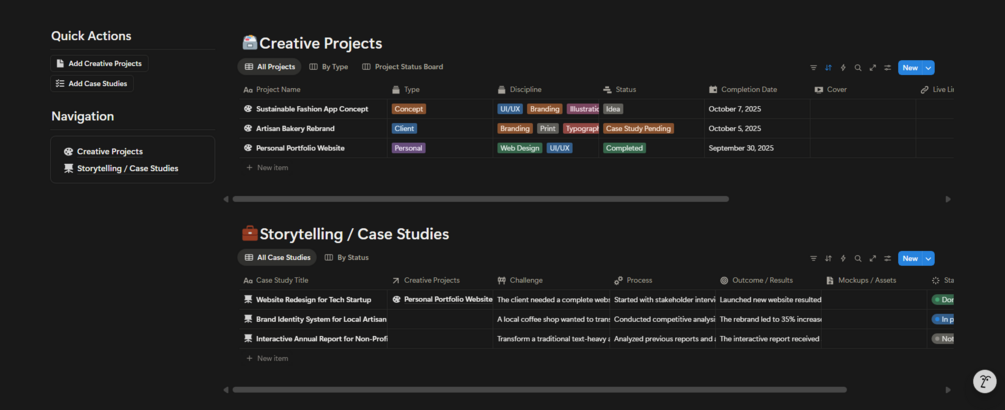Open automations lightning icon in Case Studies
Viewport: 1005px width, 410px height.
pos(843,258)
